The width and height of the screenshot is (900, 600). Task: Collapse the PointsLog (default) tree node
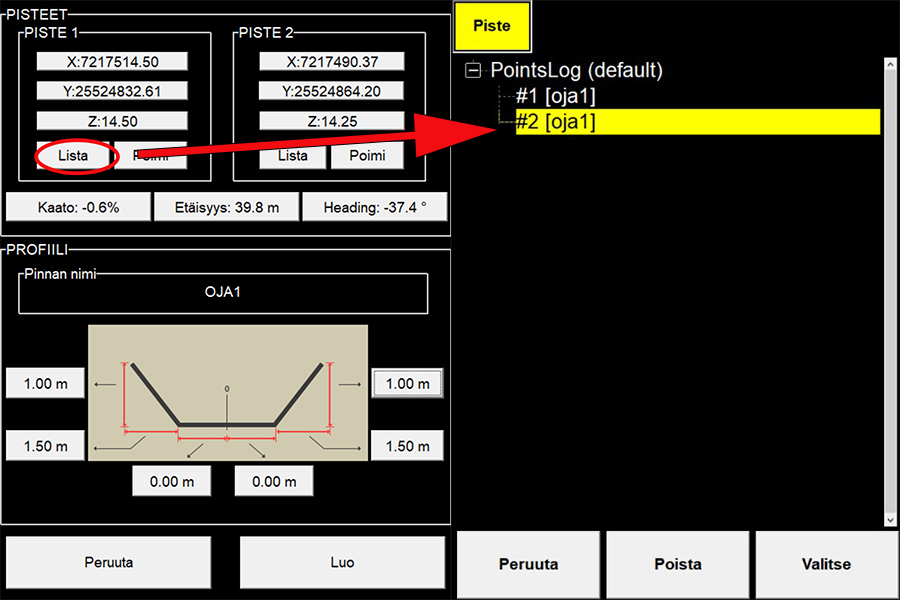474,71
